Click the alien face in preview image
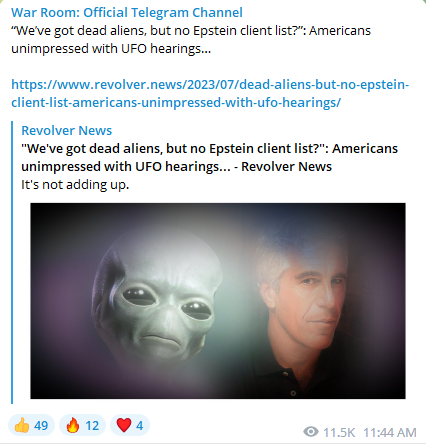 157,297
